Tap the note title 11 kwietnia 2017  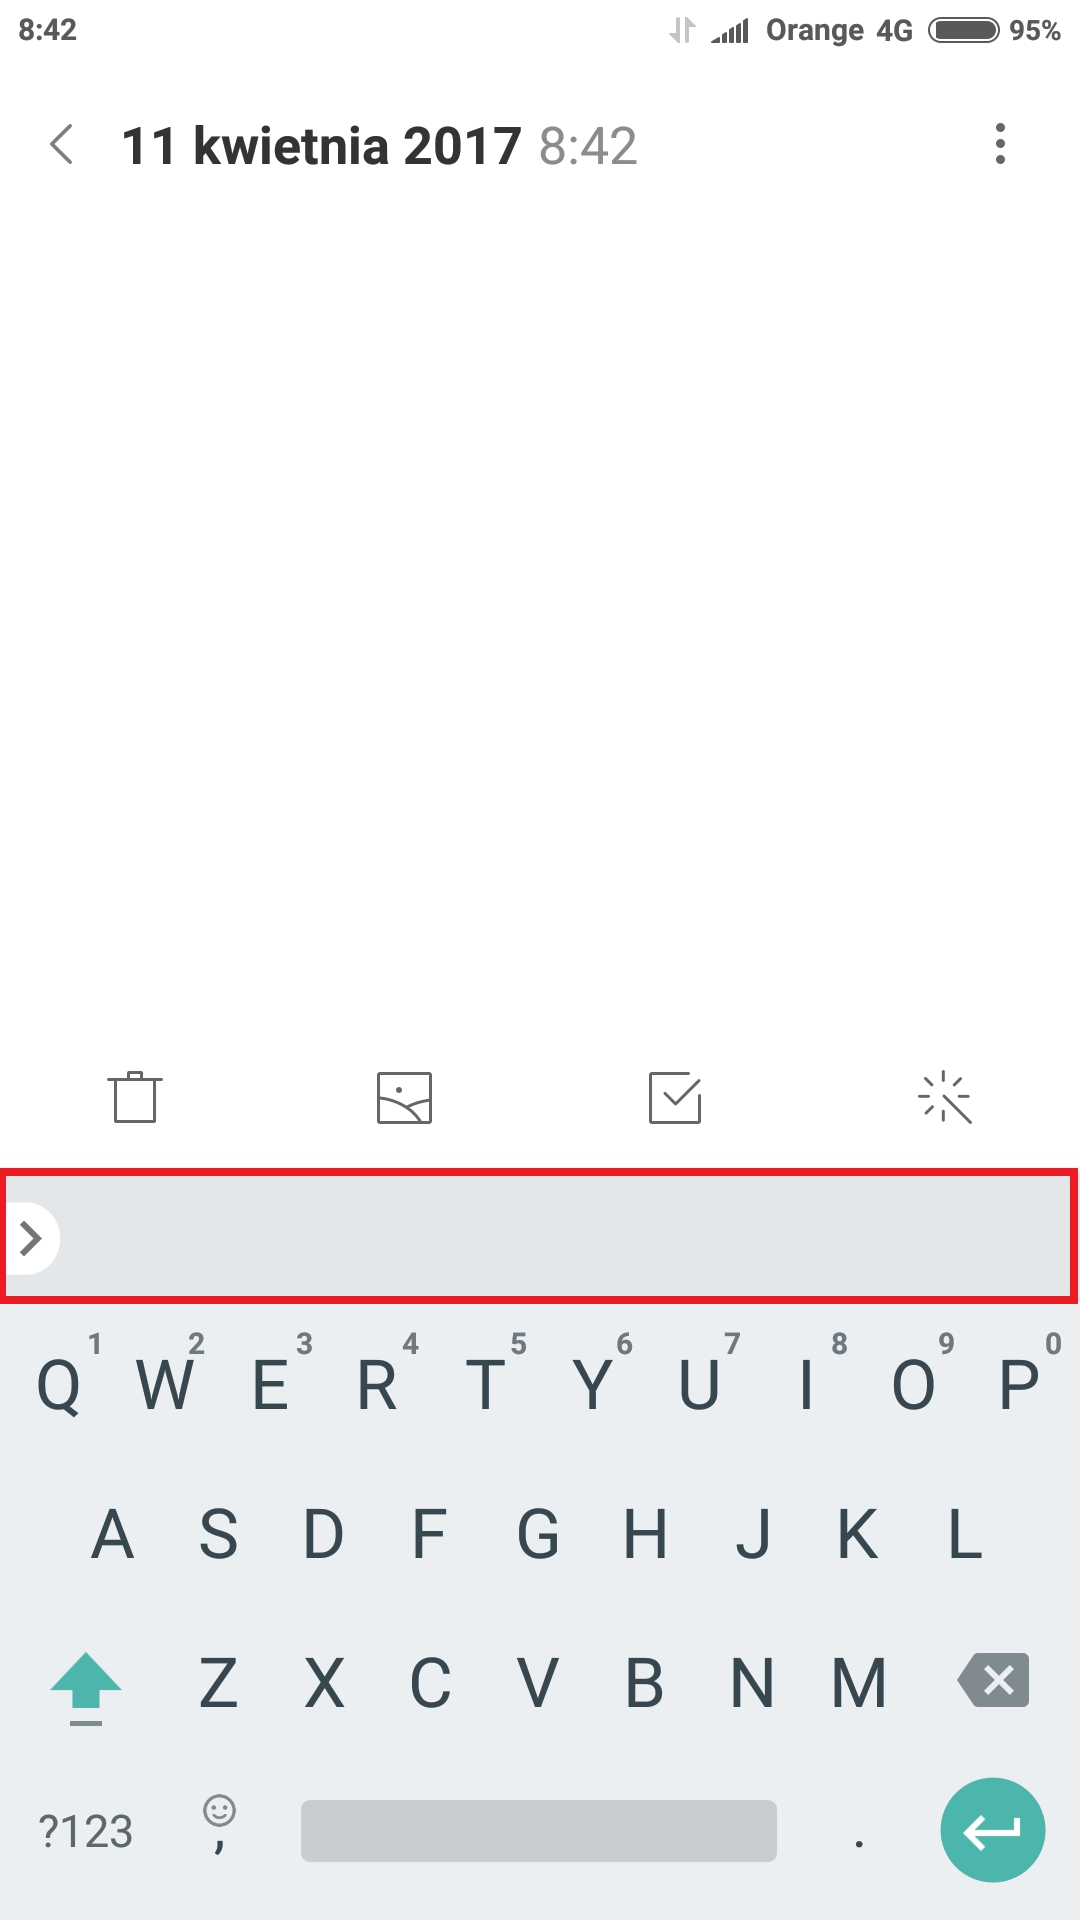(321, 146)
